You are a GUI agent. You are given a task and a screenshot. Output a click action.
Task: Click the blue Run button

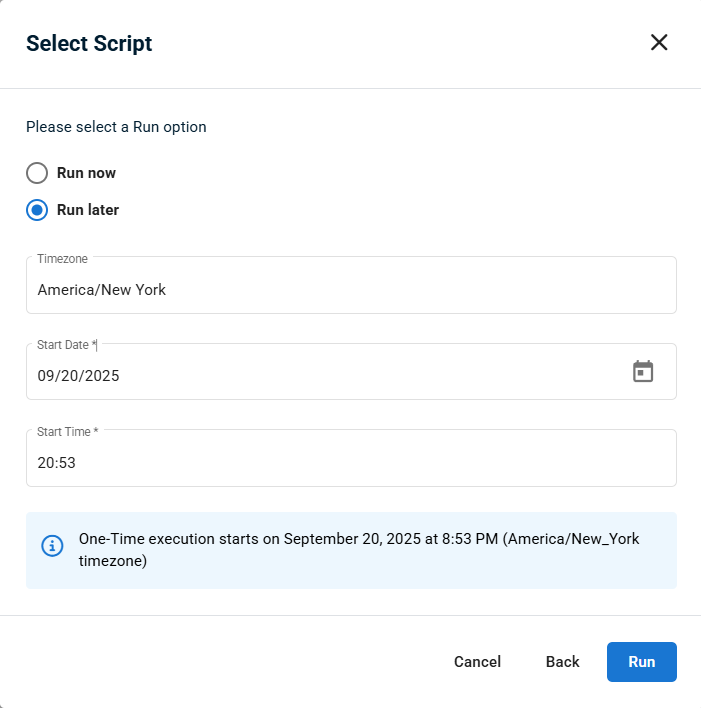tap(642, 661)
